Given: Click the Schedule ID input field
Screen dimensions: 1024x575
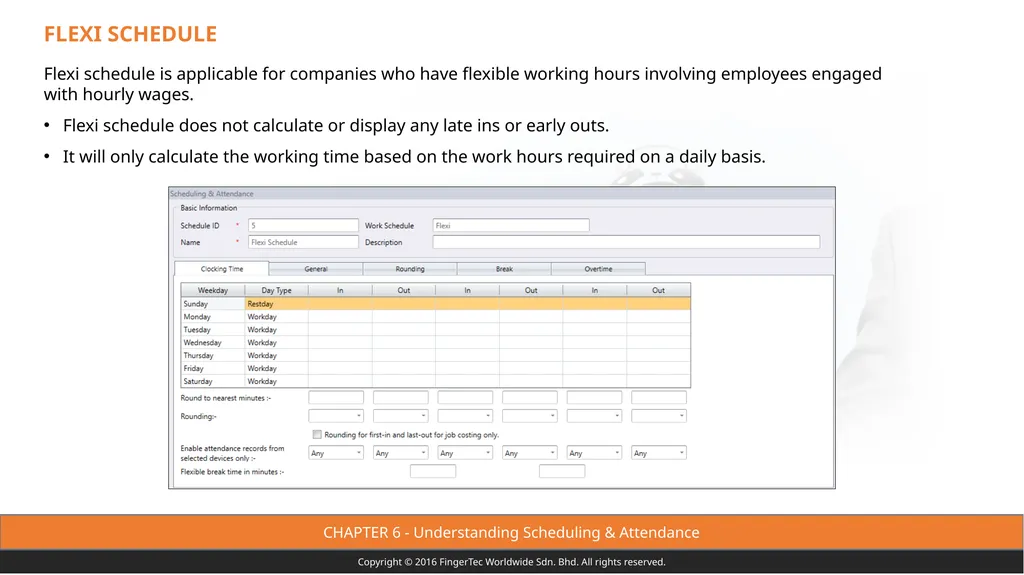Looking at the screenshot, I should (x=303, y=225).
